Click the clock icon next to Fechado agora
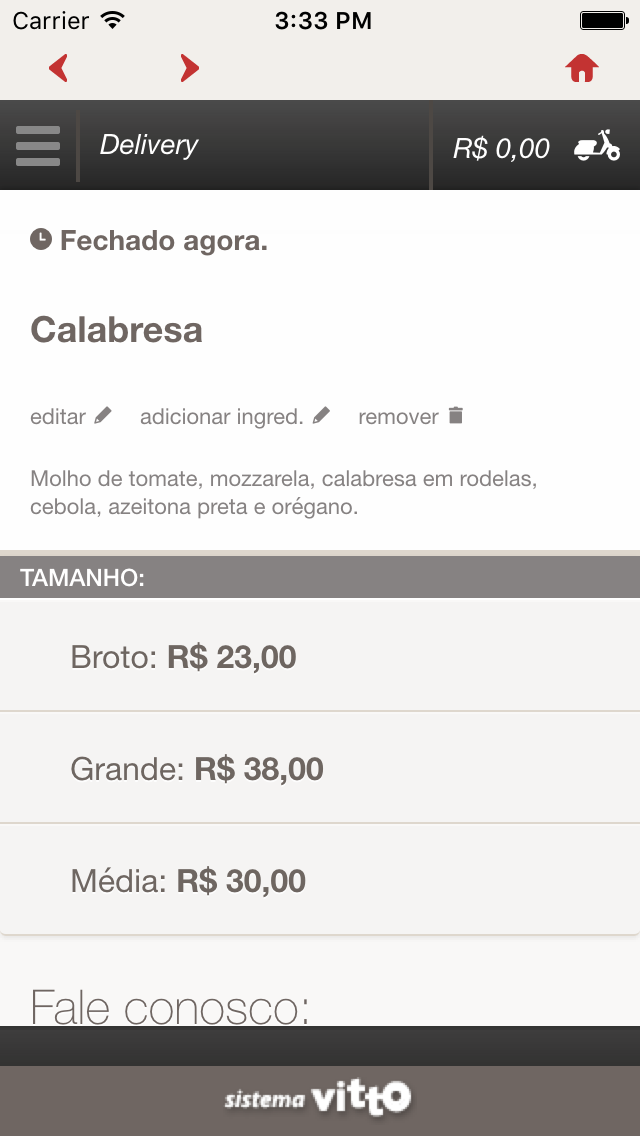 pyautogui.click(x=39, y=239)
